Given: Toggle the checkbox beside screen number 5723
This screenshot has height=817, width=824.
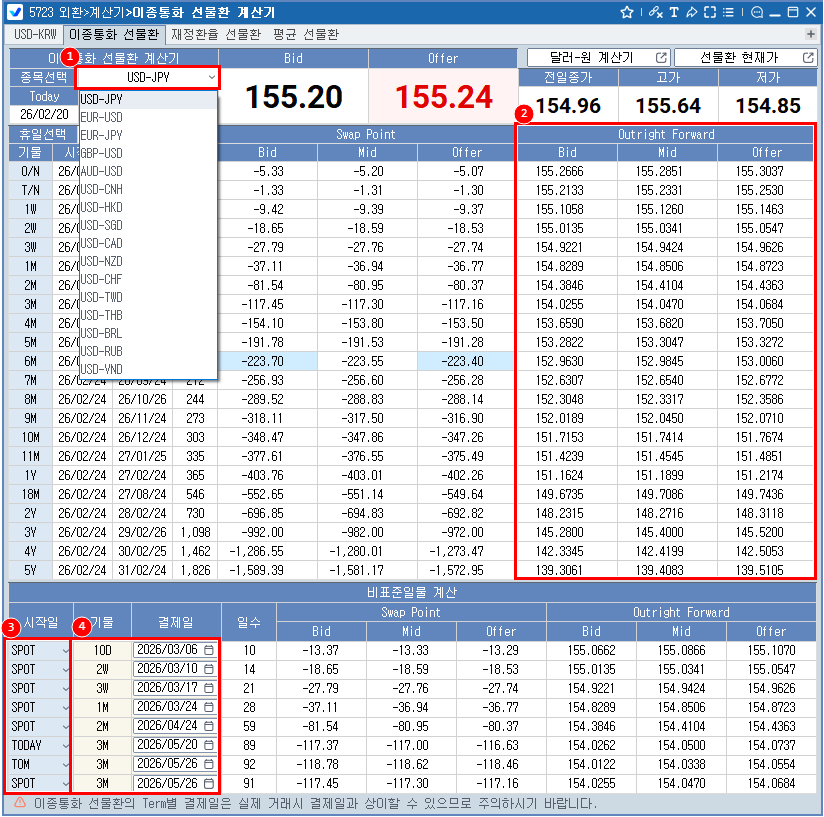Looking at the screenshot, I should [15, 13].
